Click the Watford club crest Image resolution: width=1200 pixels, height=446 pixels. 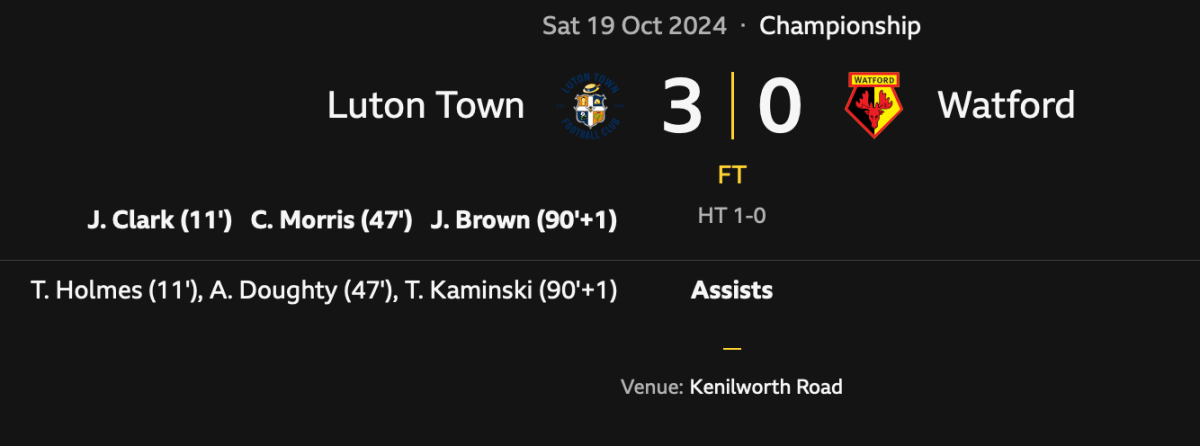click(x=873, y=105)
